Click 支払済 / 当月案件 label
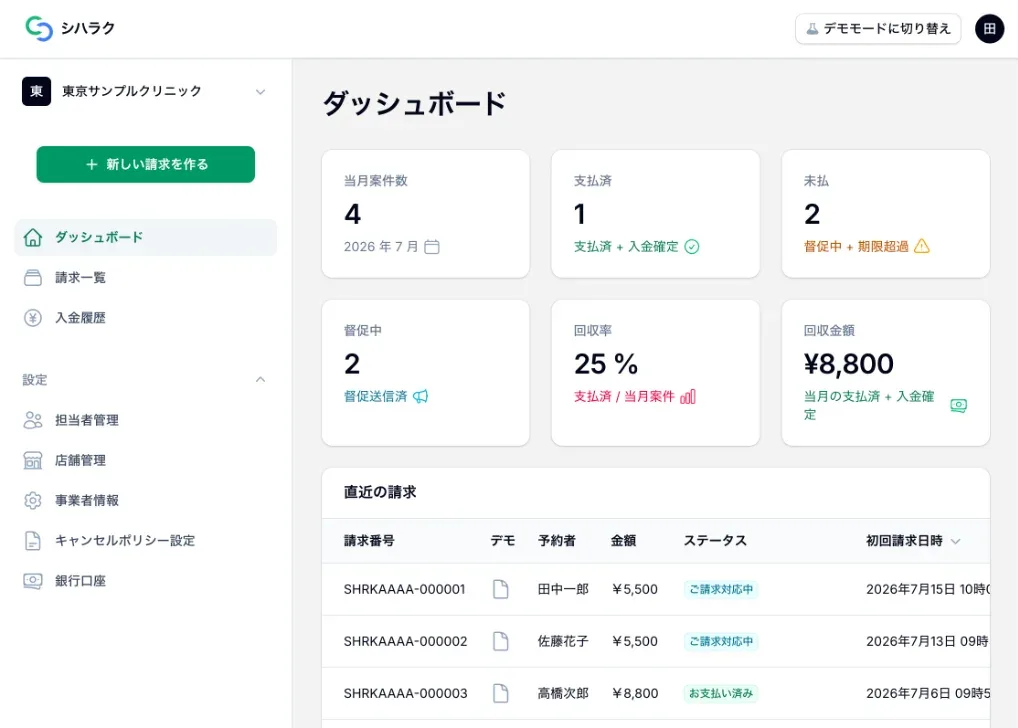Image resolution: width=1018 pixels, height=728 pixels. [624, 396]
